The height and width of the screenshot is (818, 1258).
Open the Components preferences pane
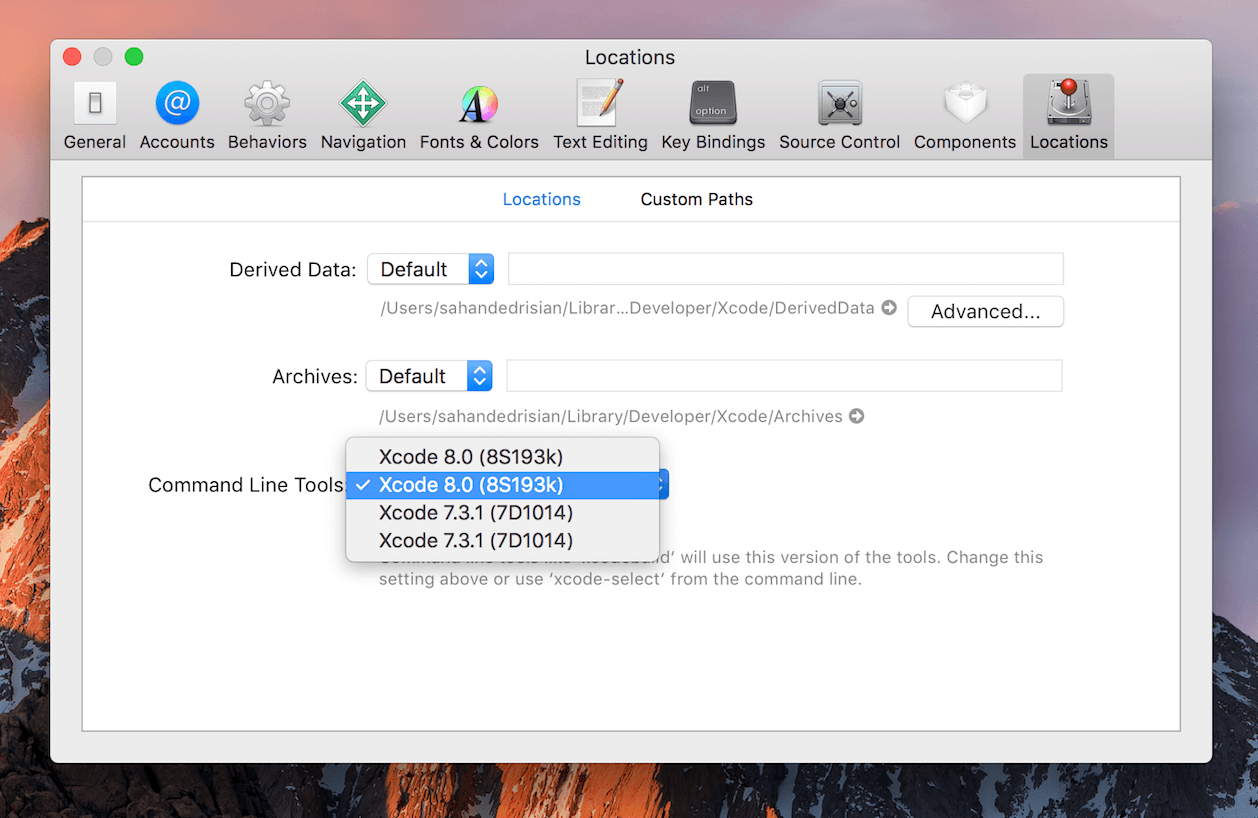coord(965,116)
